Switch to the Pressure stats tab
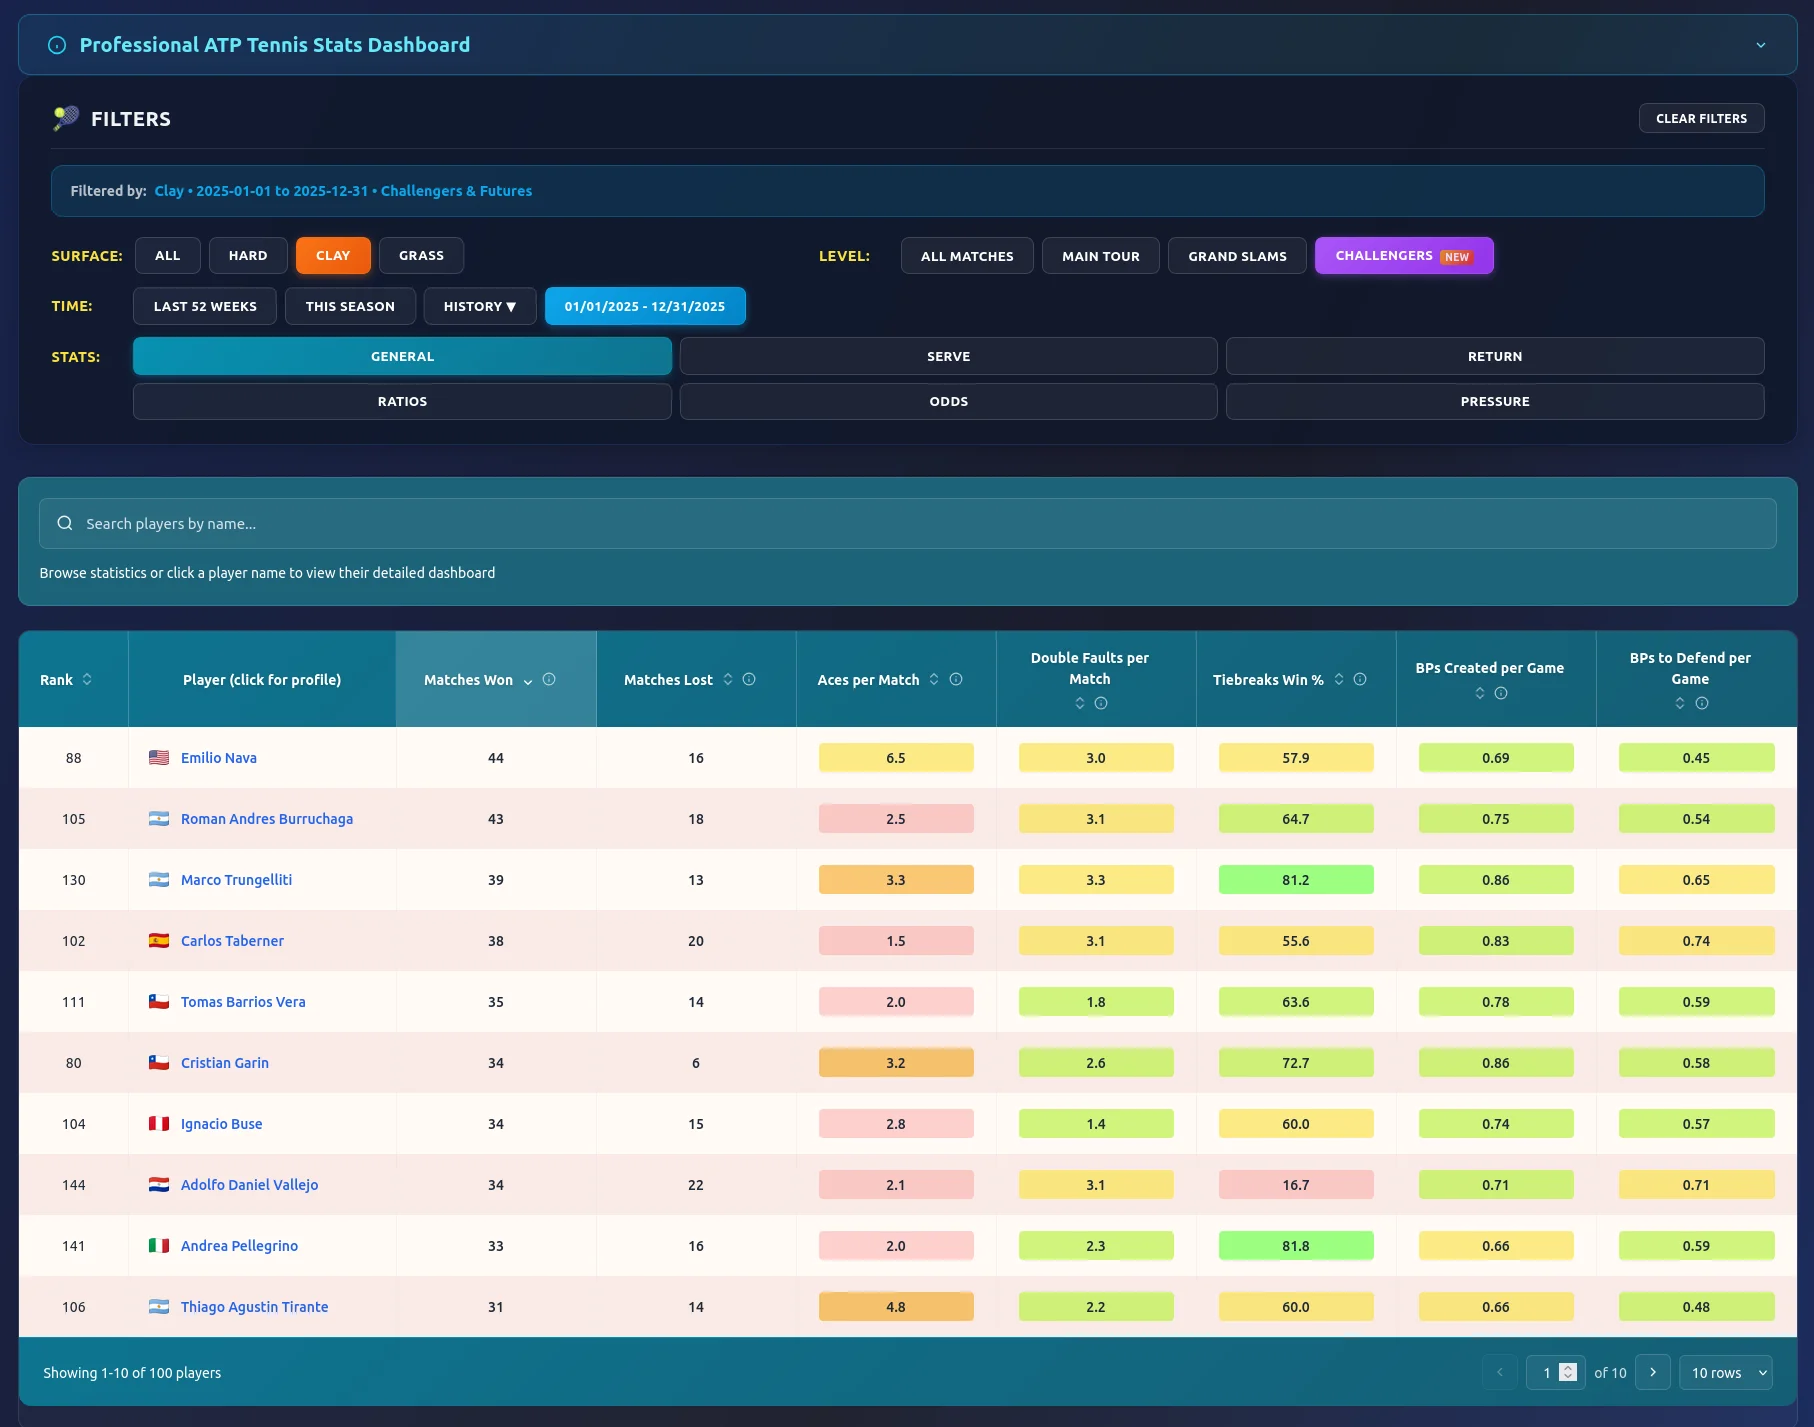Image resolution: width=1814 pixels, height=1427 pixels. tap(1495, 401)
